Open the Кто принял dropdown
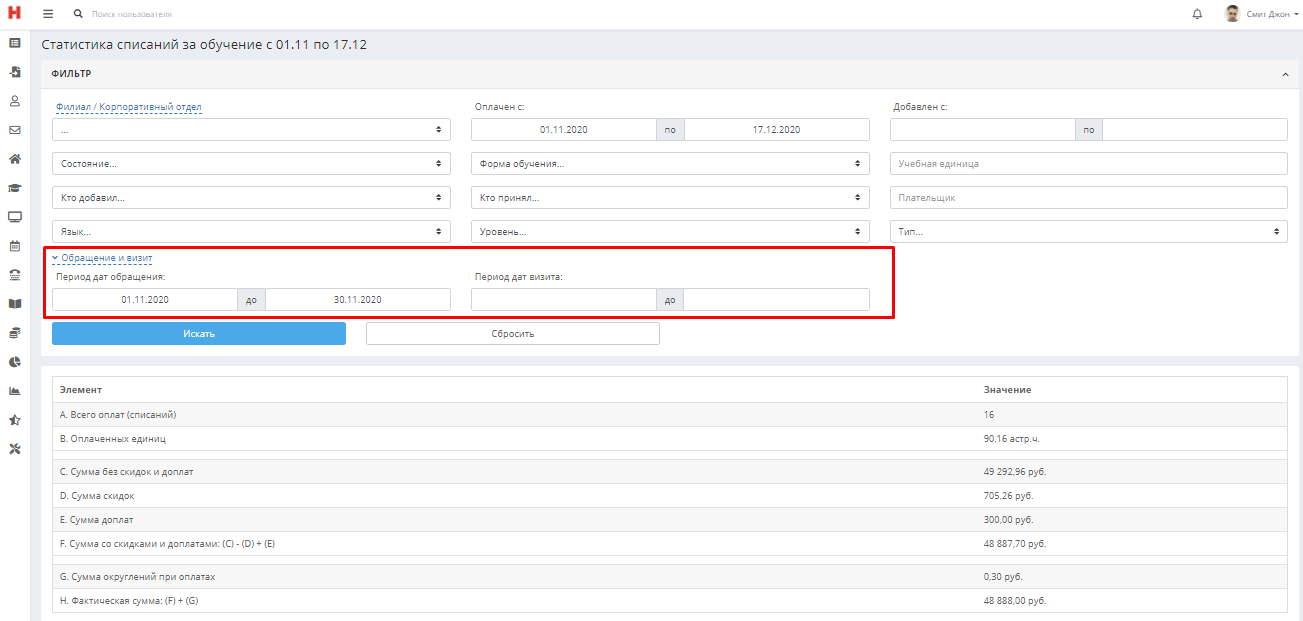The width and height of the screenshot is (1303, 621). point(670,197)
